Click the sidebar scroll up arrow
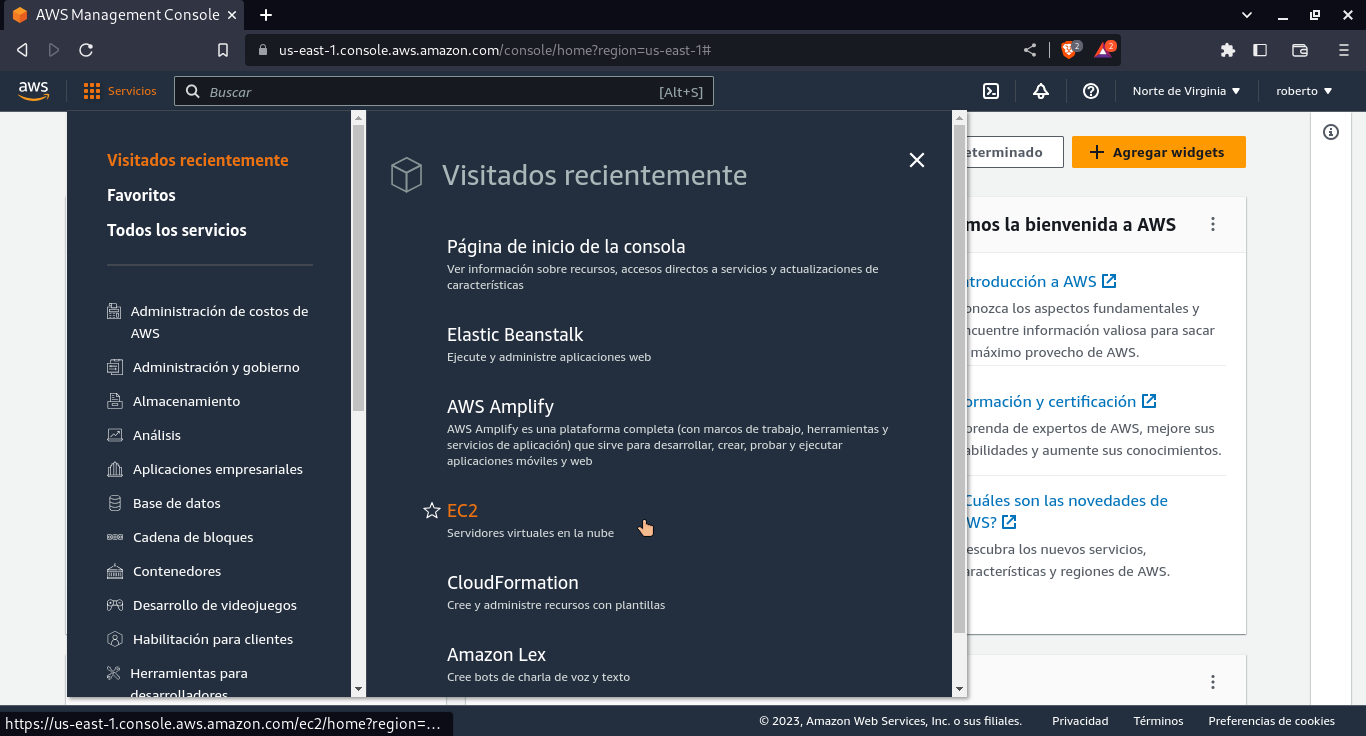 tap(359, 117)
